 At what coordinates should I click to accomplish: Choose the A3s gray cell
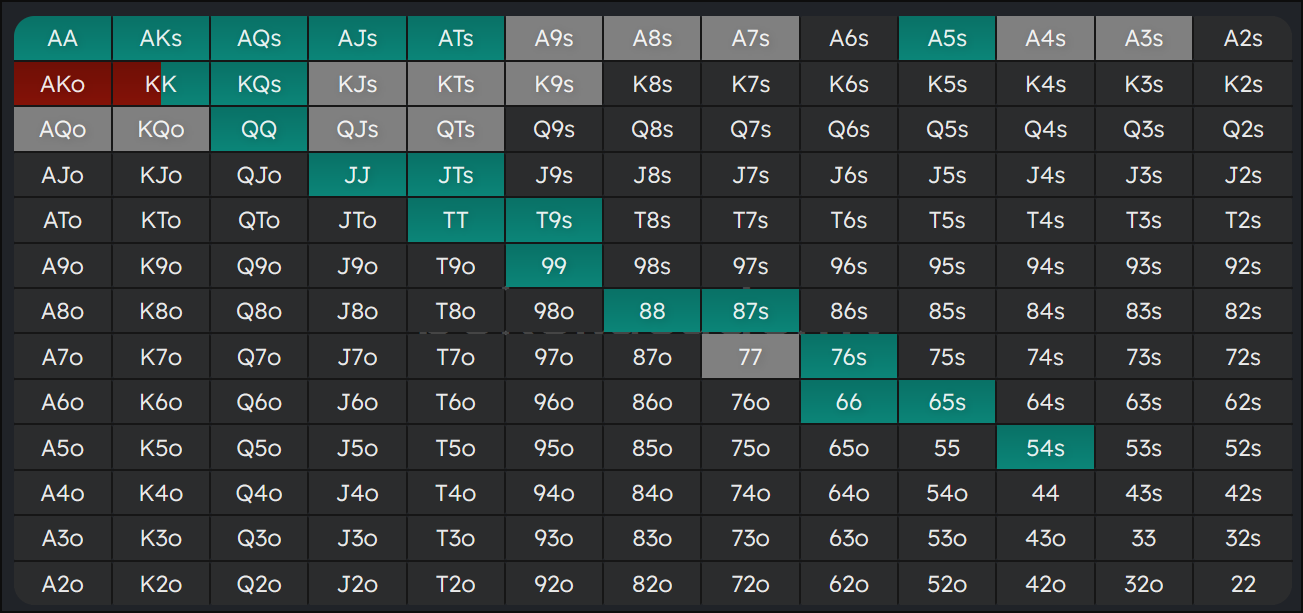[1143, 39]
